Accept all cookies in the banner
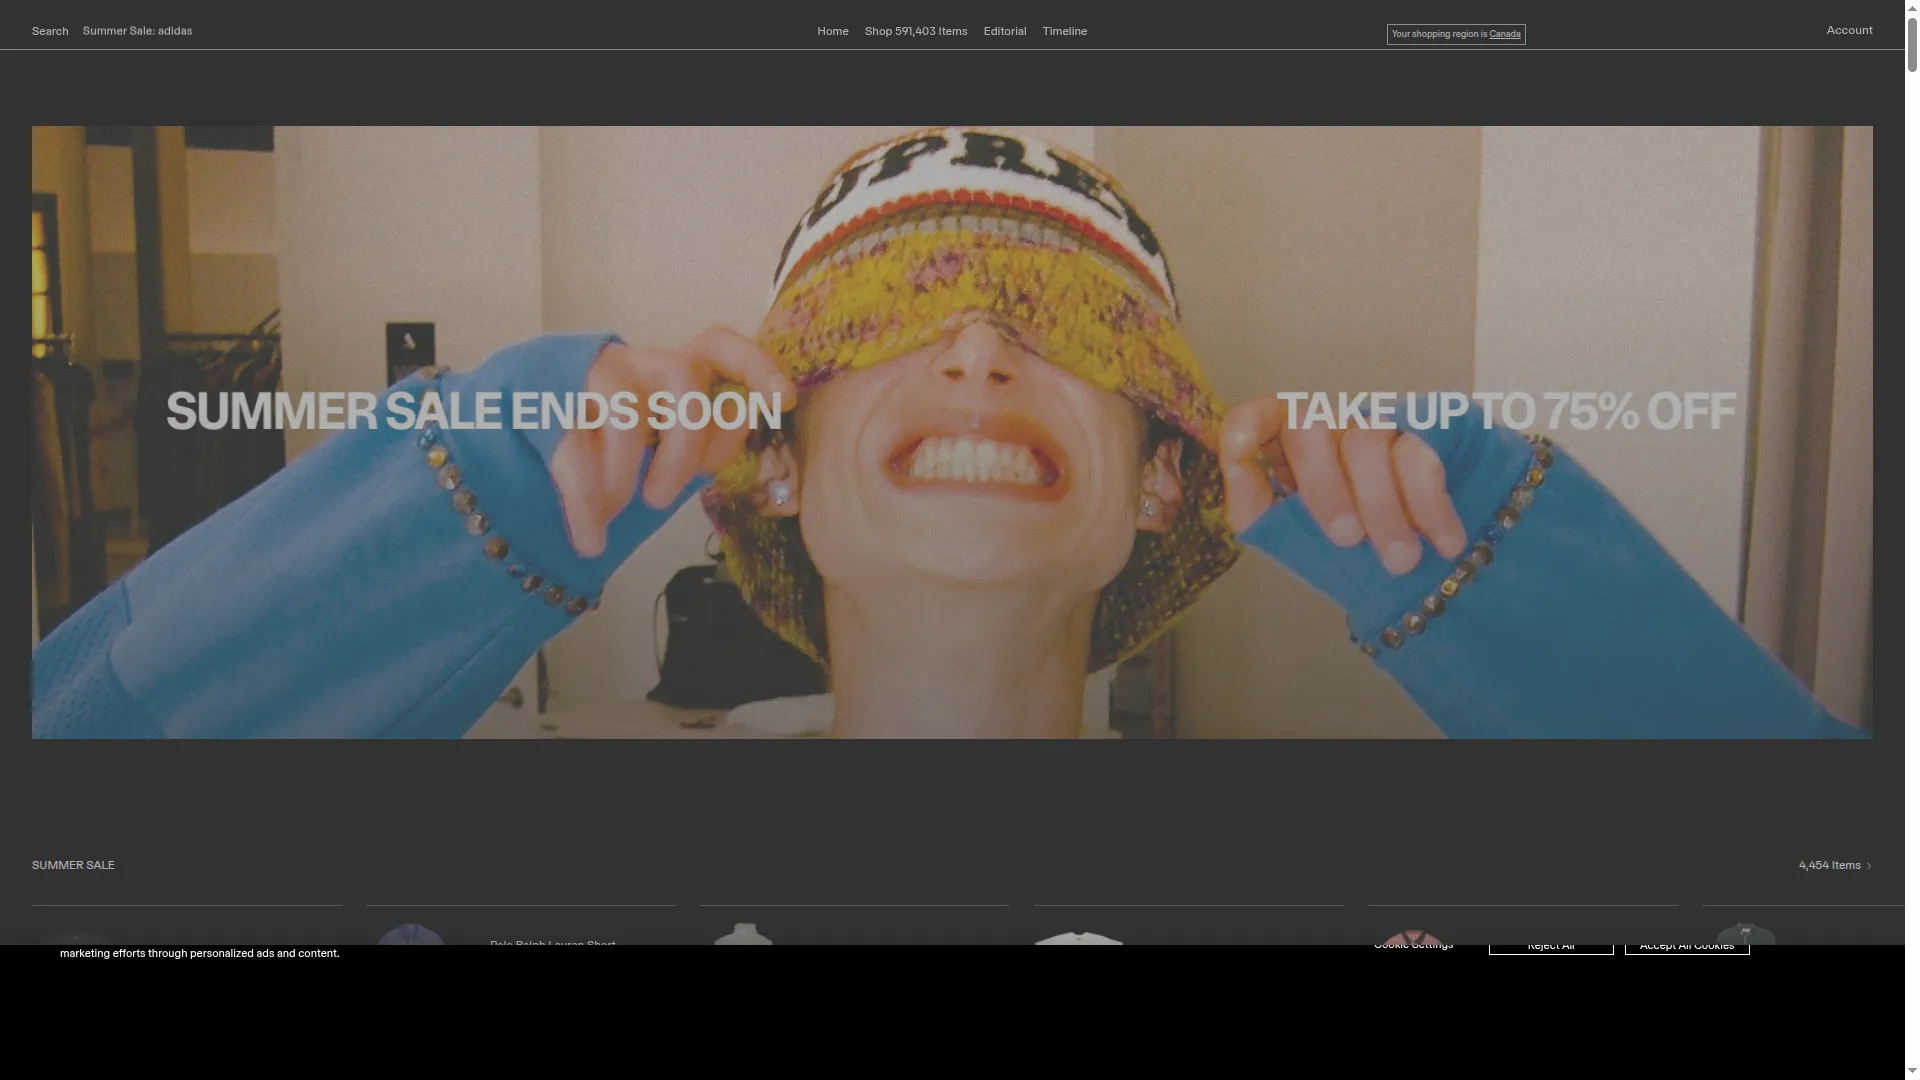 [1687, 946]
